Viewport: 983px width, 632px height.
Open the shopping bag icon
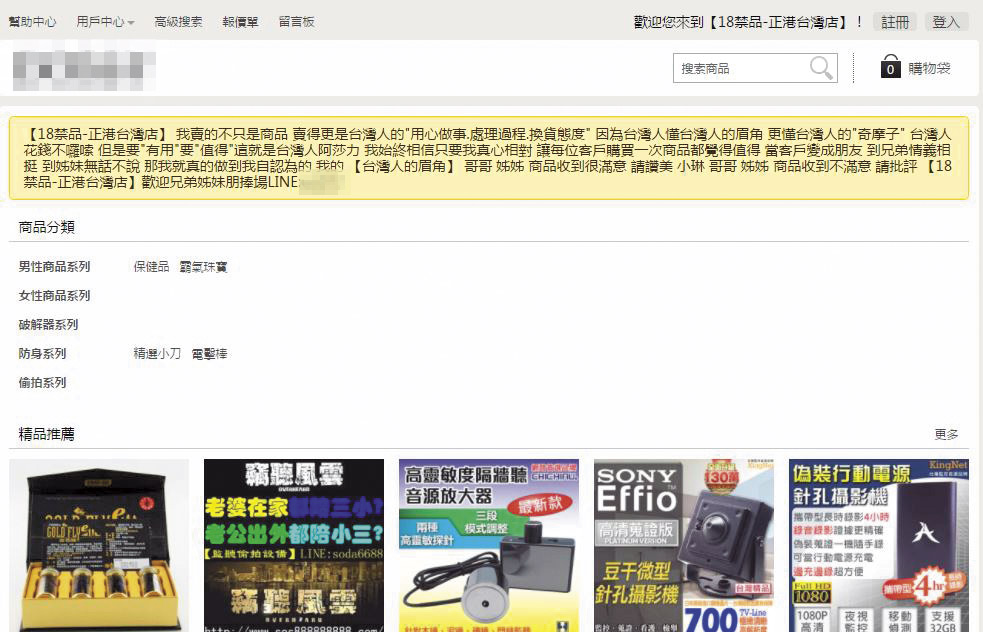pos(890,66)
